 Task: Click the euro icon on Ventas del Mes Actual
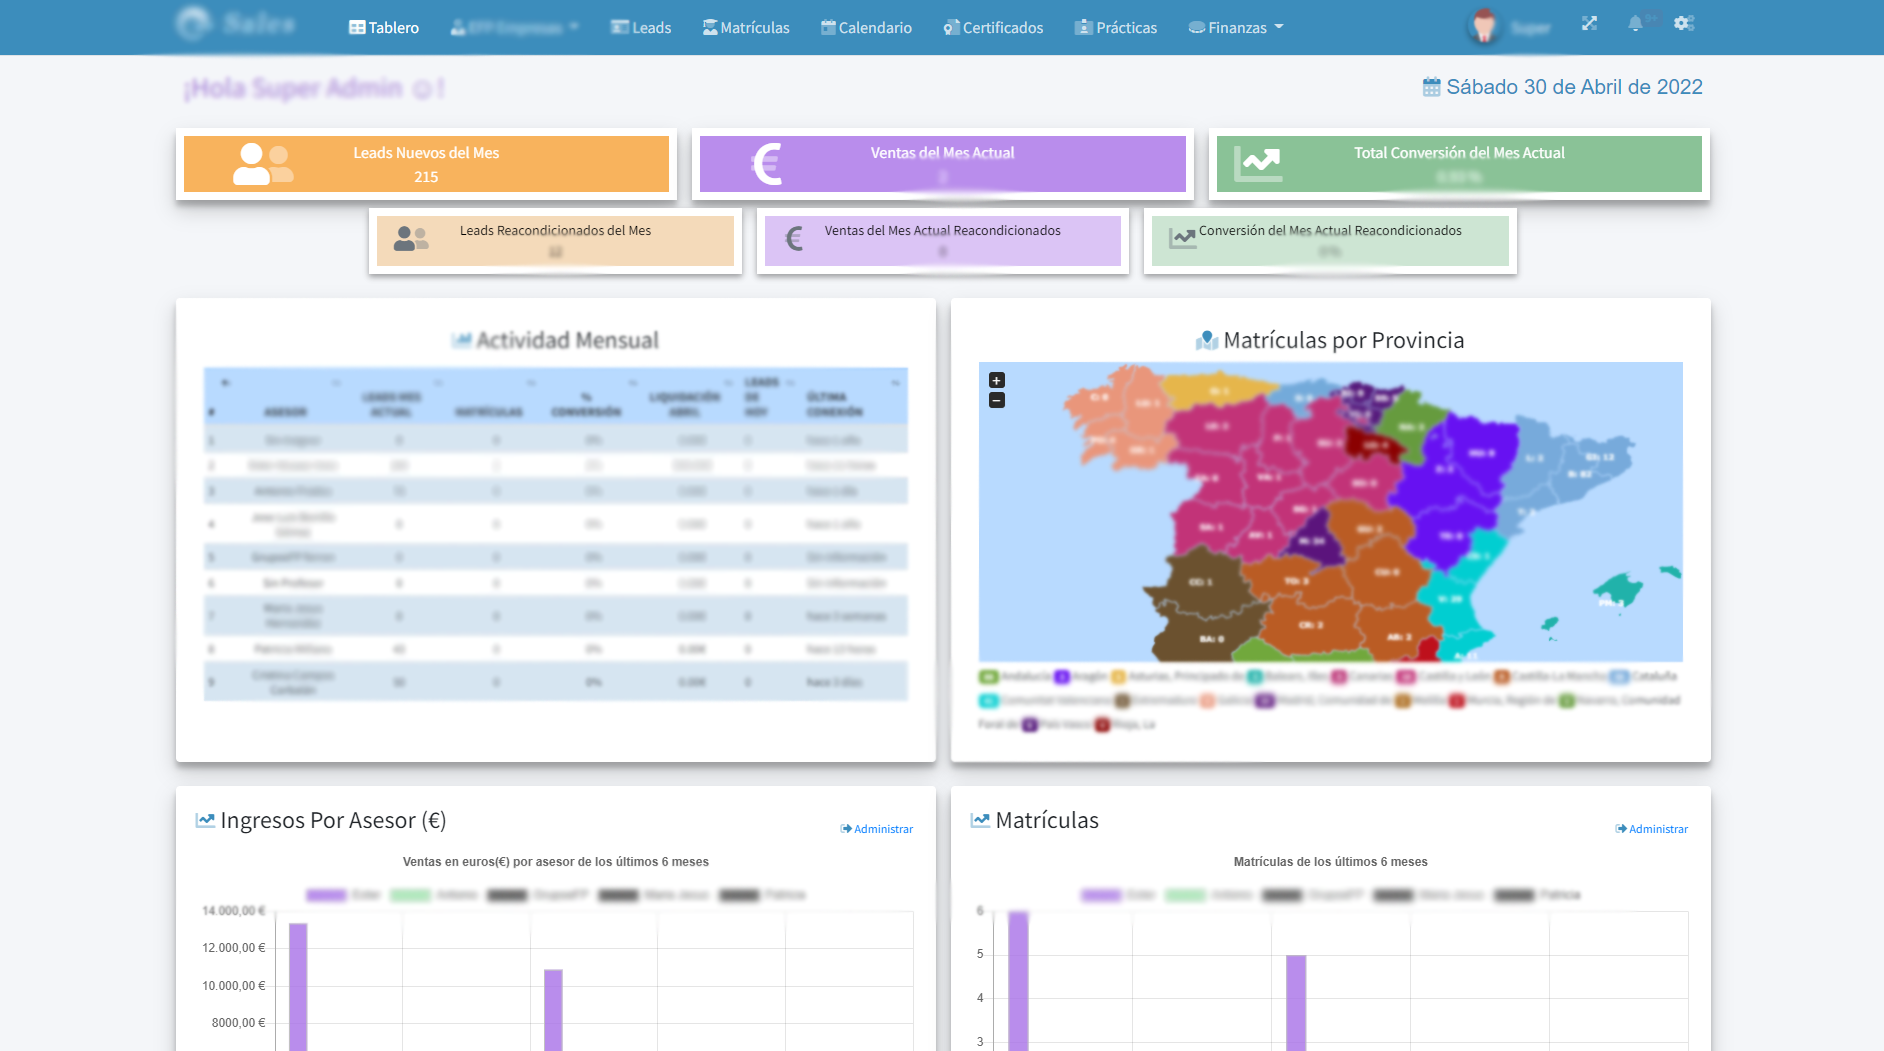[x=767, y=164]
